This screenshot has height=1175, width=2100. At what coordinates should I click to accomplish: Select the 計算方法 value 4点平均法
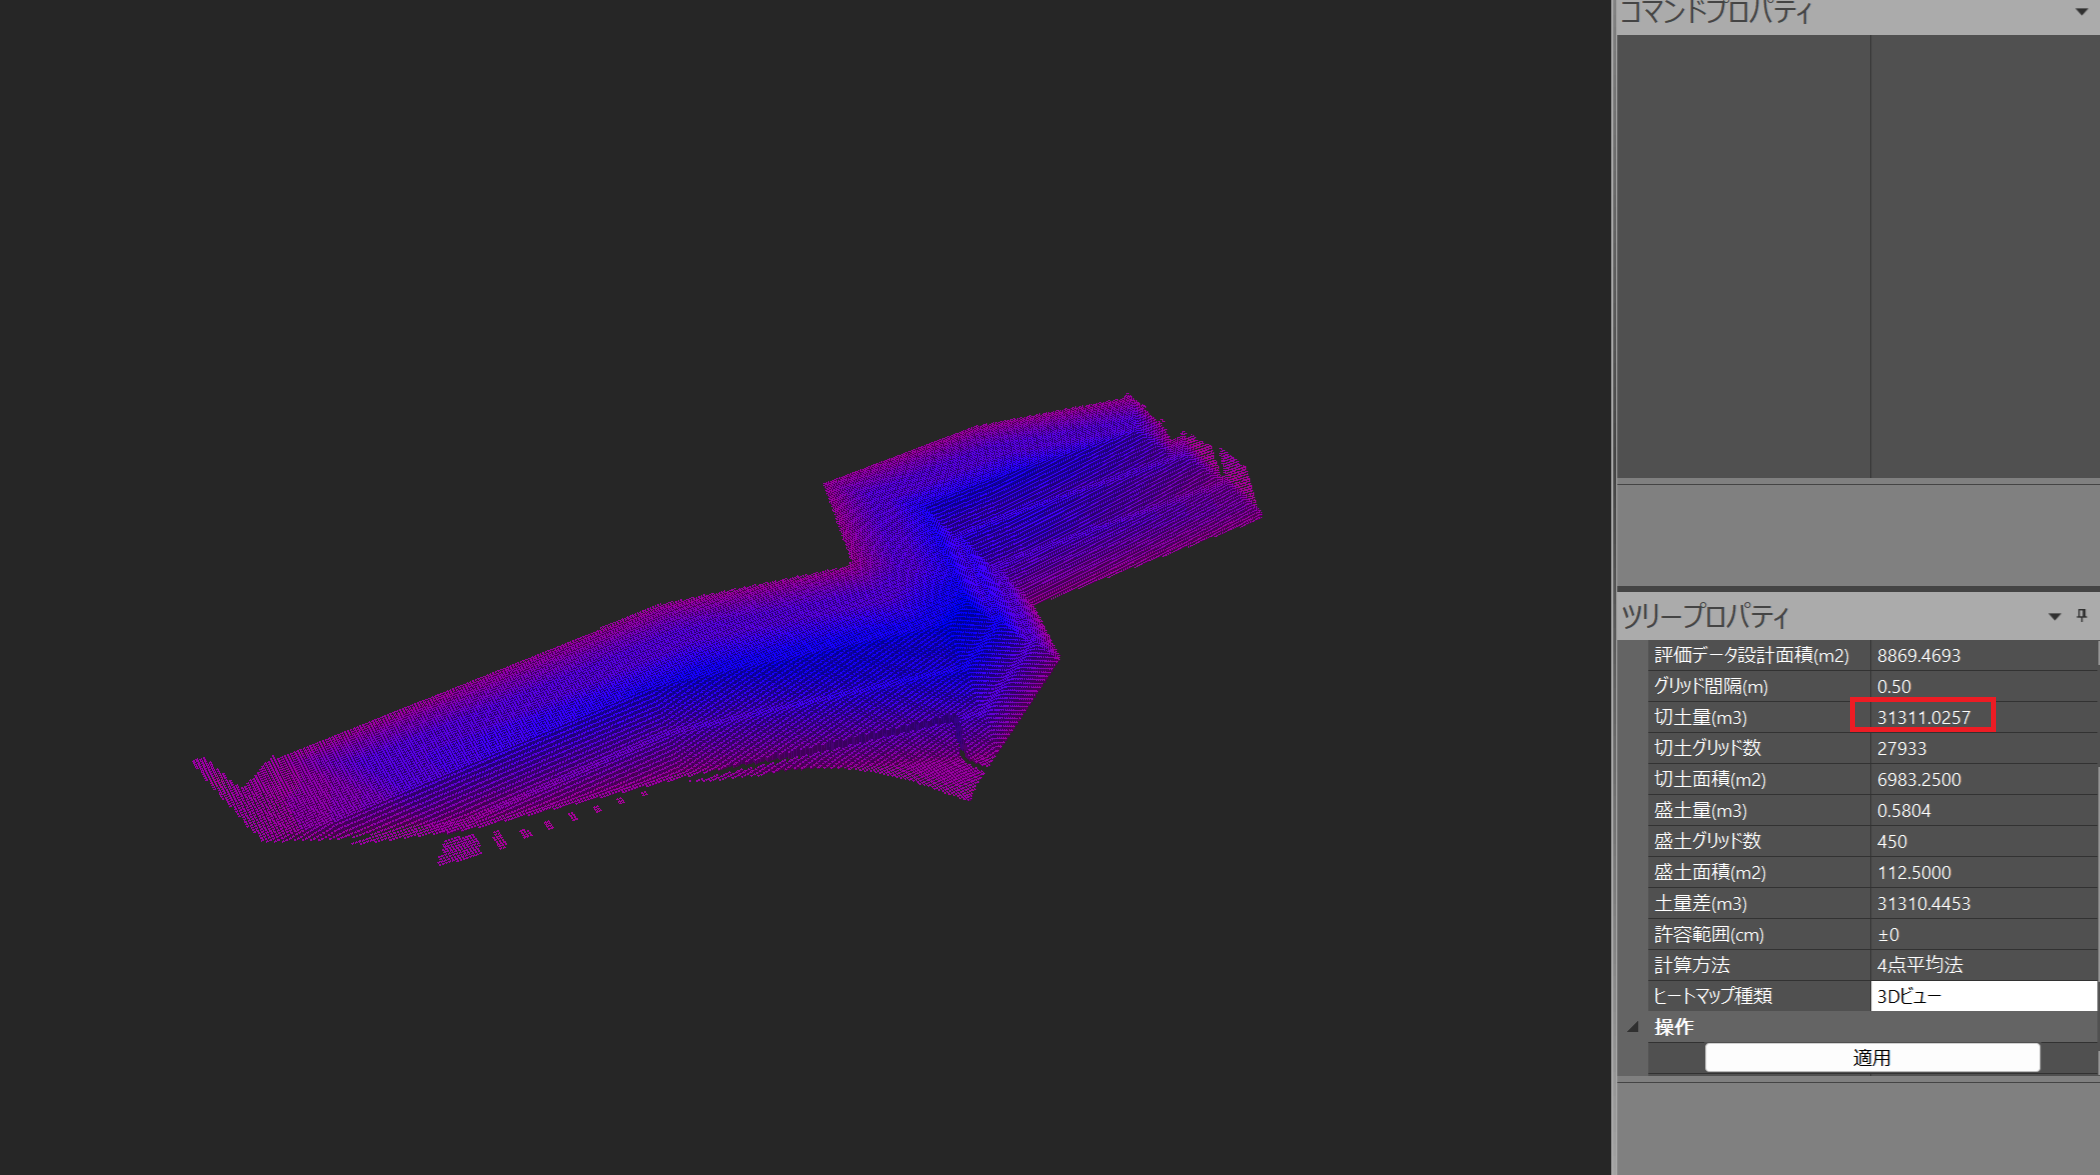1919,965
